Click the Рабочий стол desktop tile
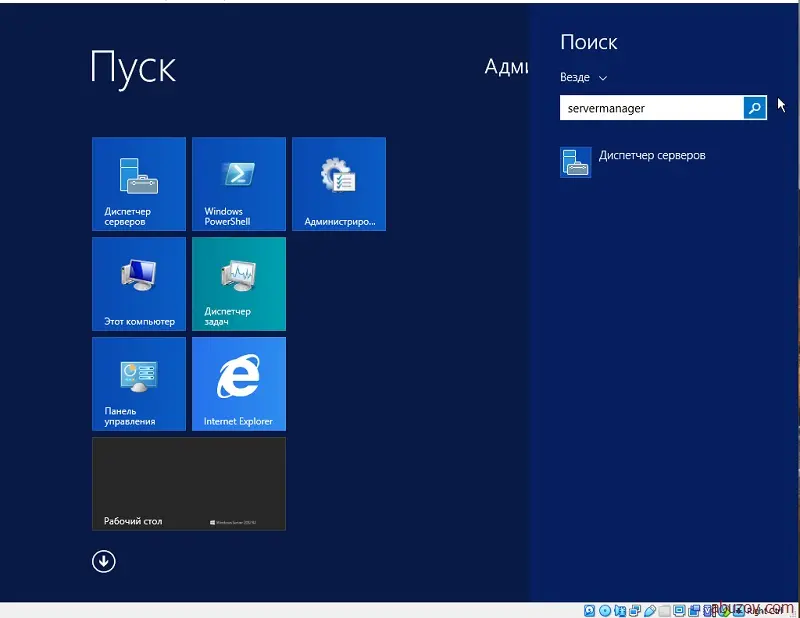The image size is (800, 618). tap(189, 484)
